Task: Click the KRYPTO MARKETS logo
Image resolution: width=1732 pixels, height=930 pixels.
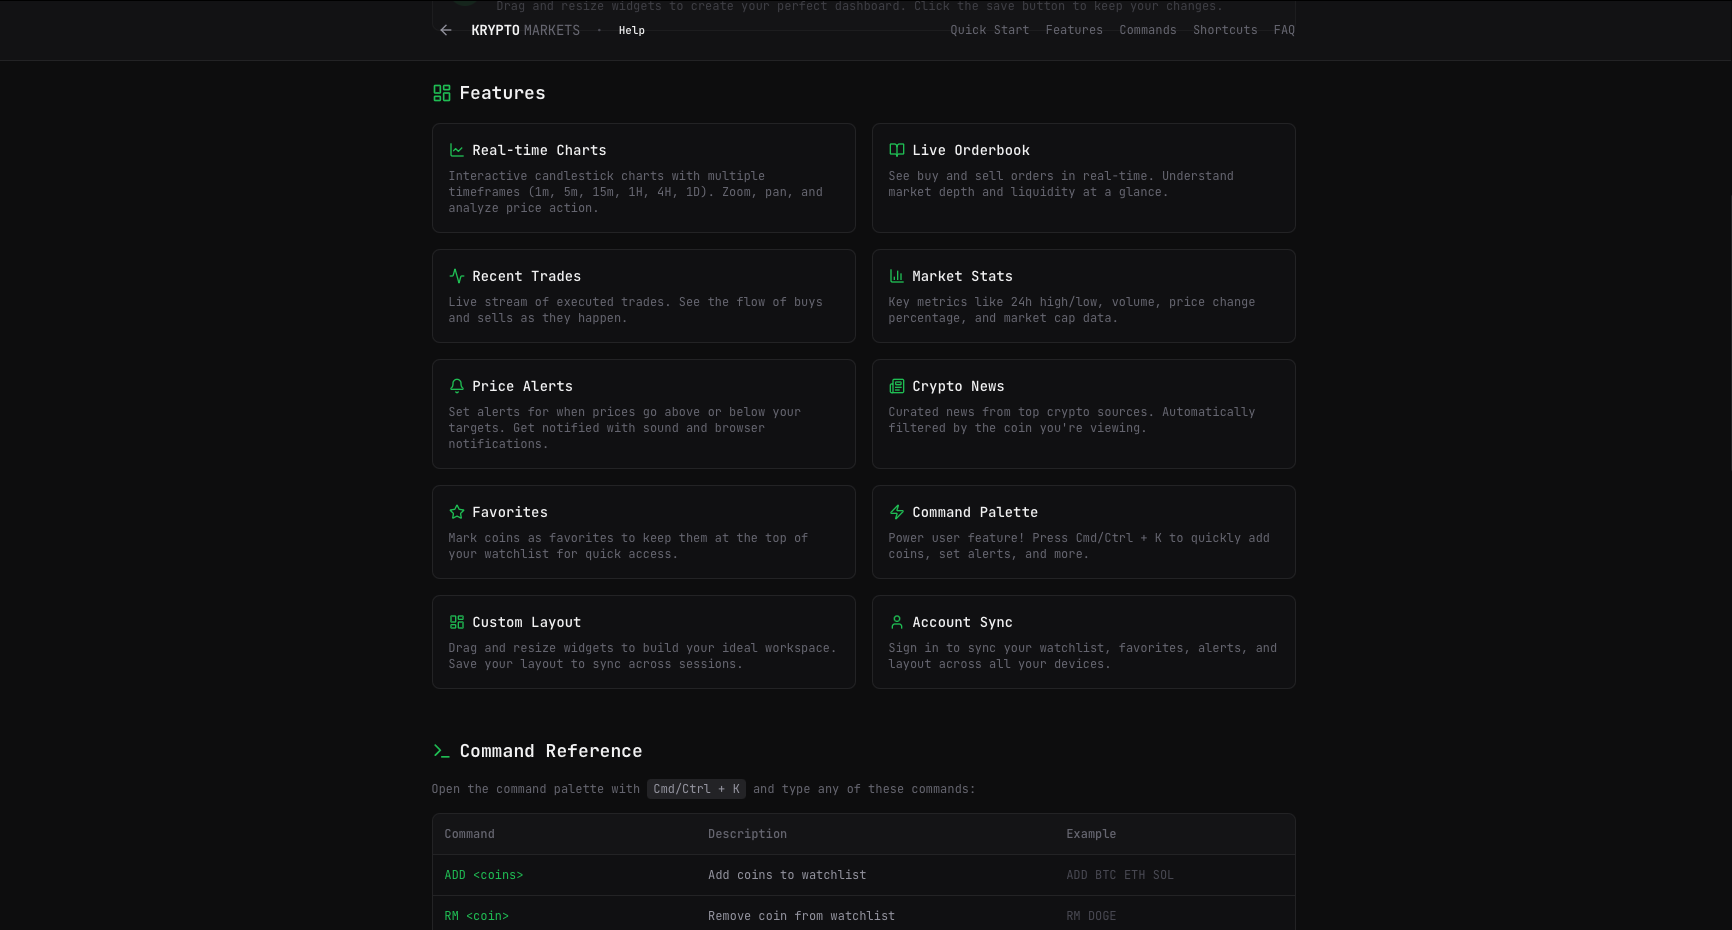Action: point(525,30)
